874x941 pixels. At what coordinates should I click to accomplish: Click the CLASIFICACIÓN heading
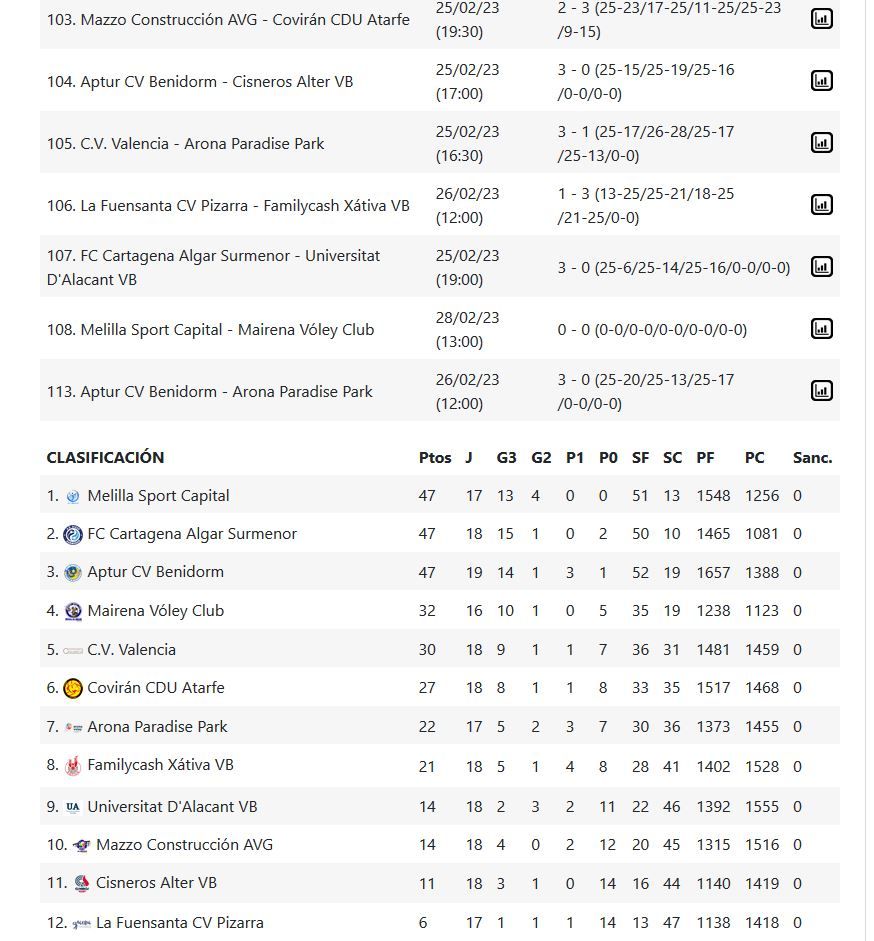tap(105, 457)
